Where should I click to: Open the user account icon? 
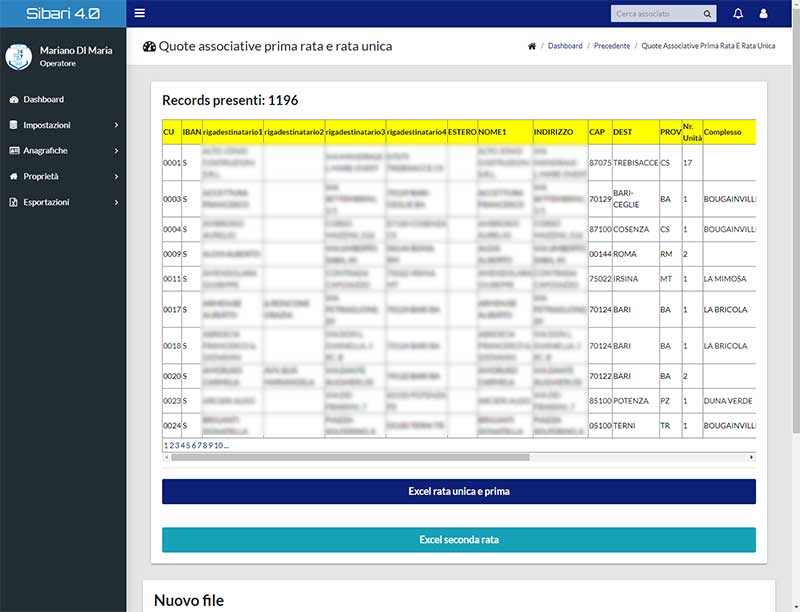(763, 14)
